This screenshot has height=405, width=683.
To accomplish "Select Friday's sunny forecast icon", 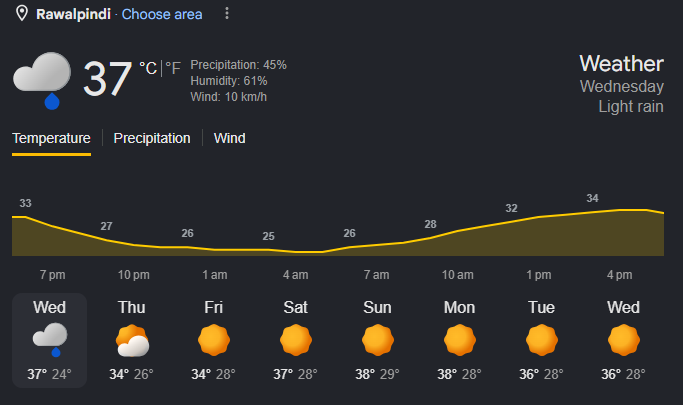I will click(214, 340).
